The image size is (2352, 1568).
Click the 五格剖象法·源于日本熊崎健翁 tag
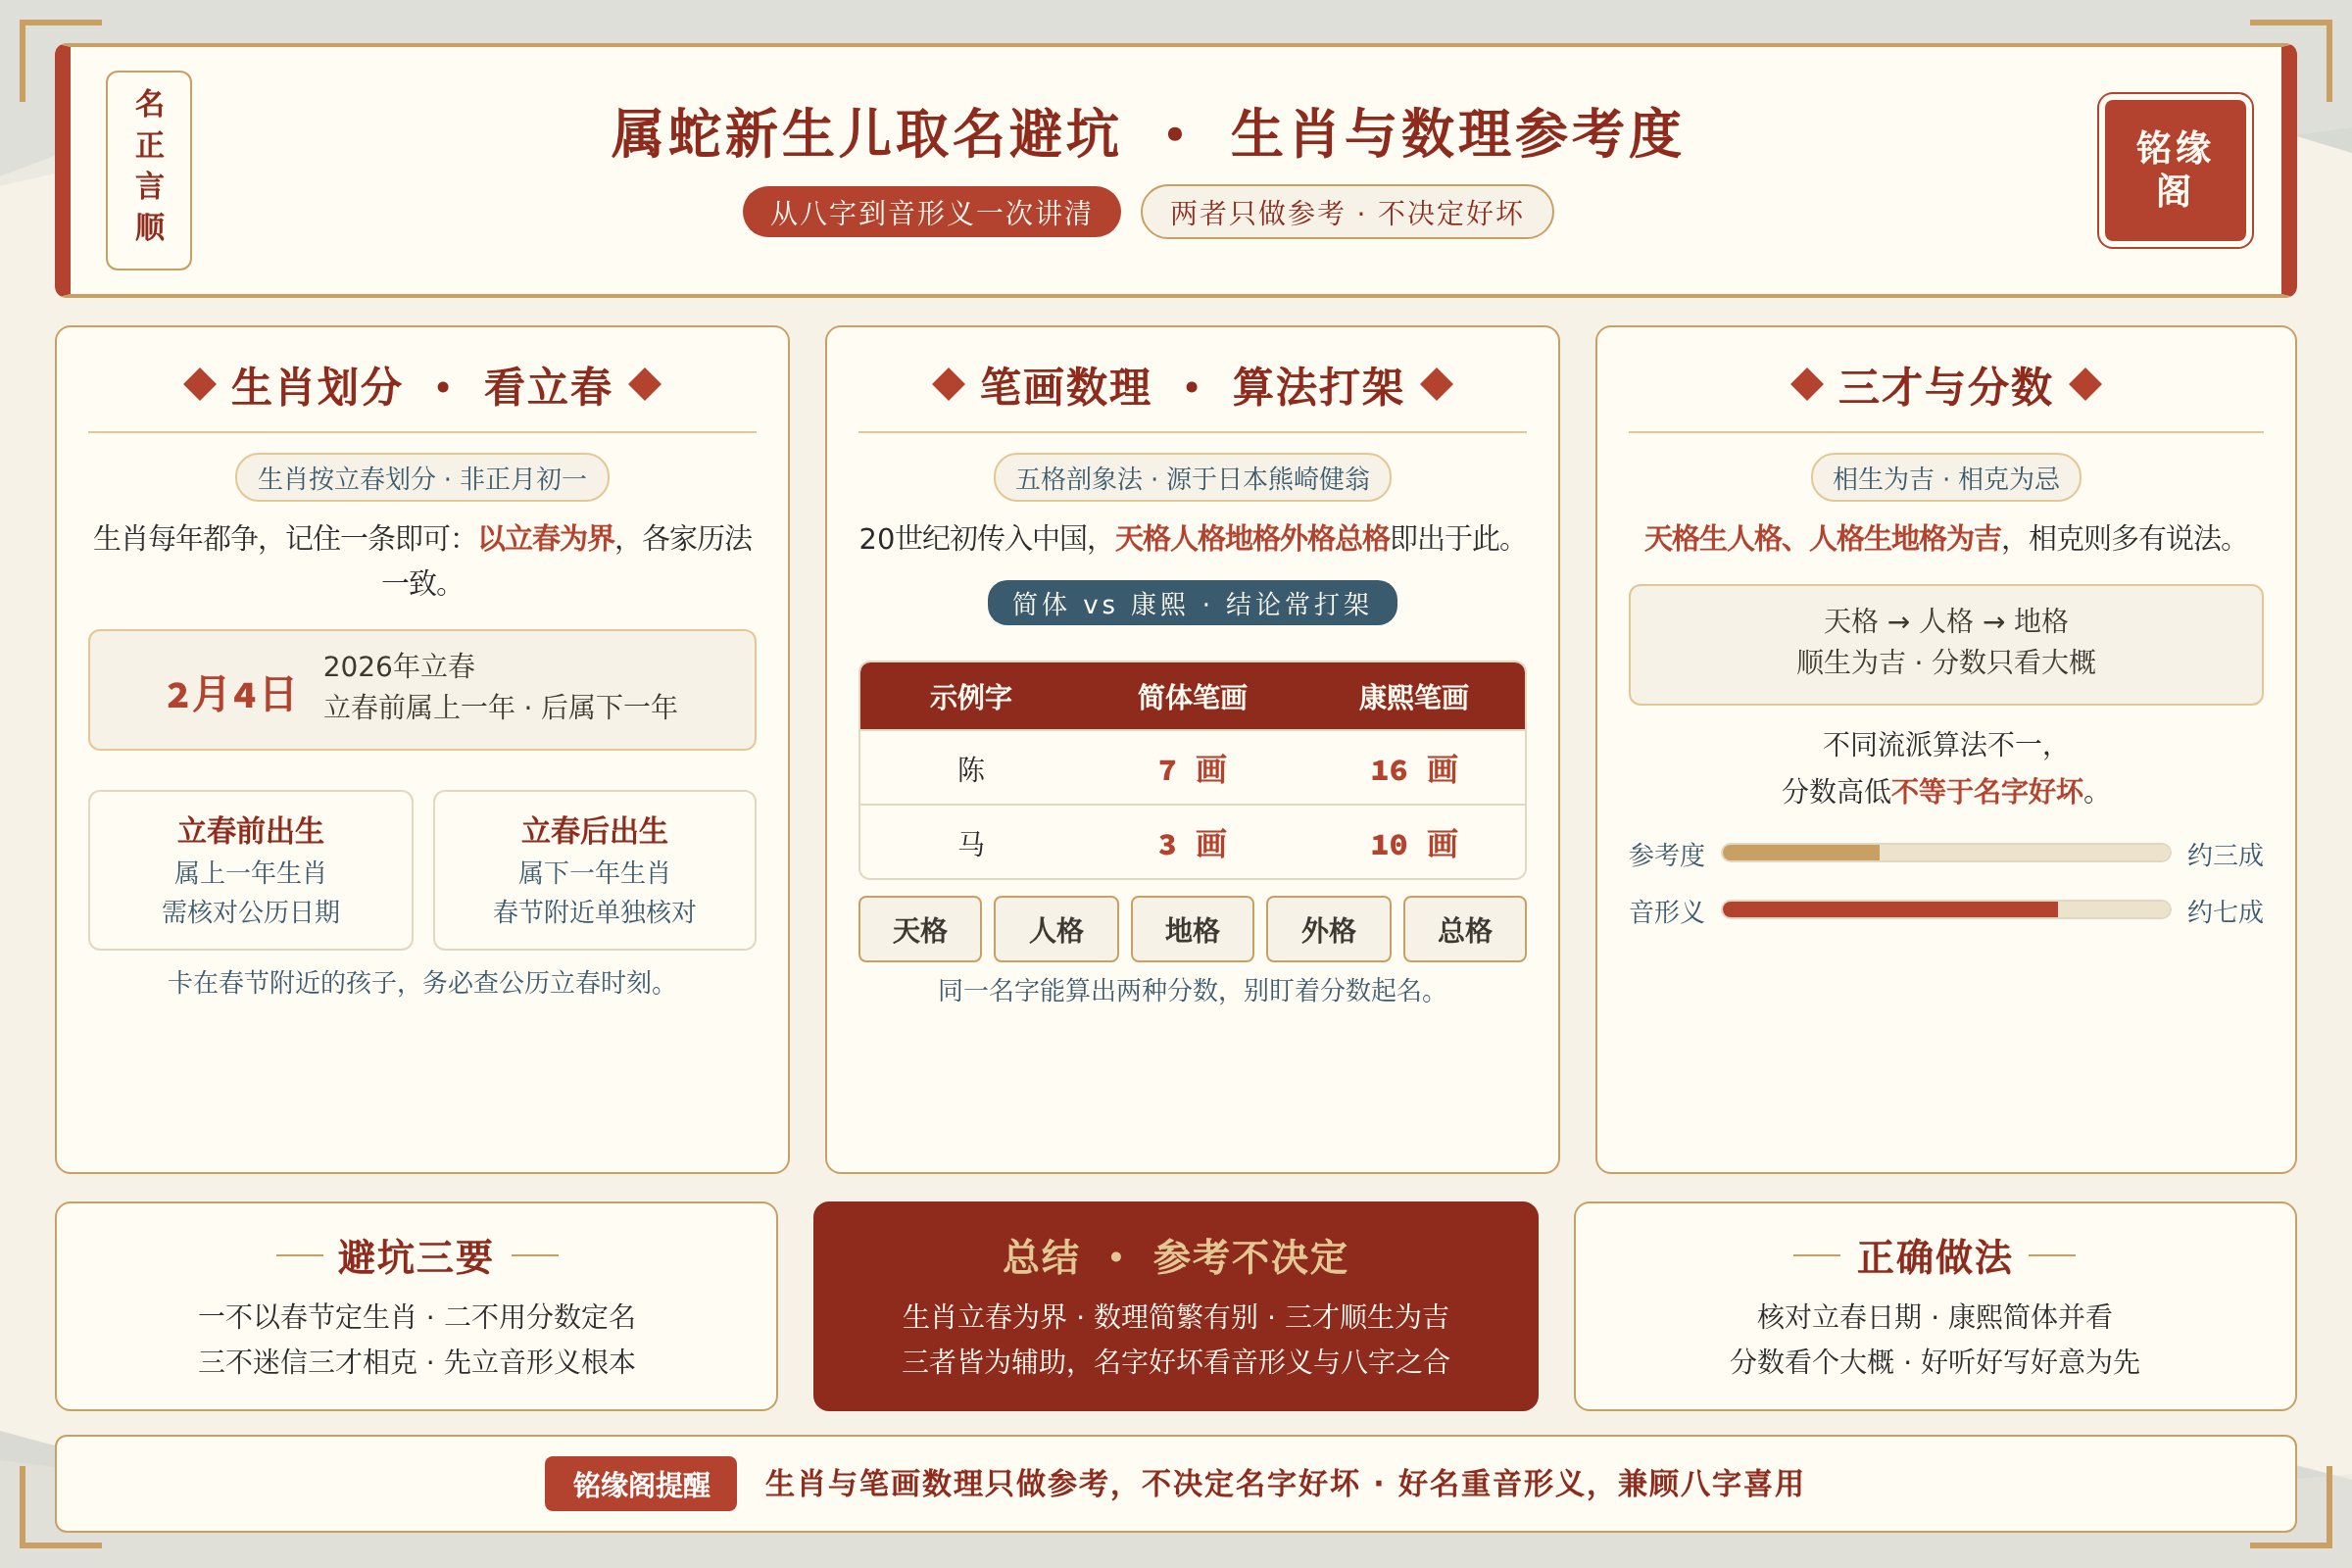1192,478
